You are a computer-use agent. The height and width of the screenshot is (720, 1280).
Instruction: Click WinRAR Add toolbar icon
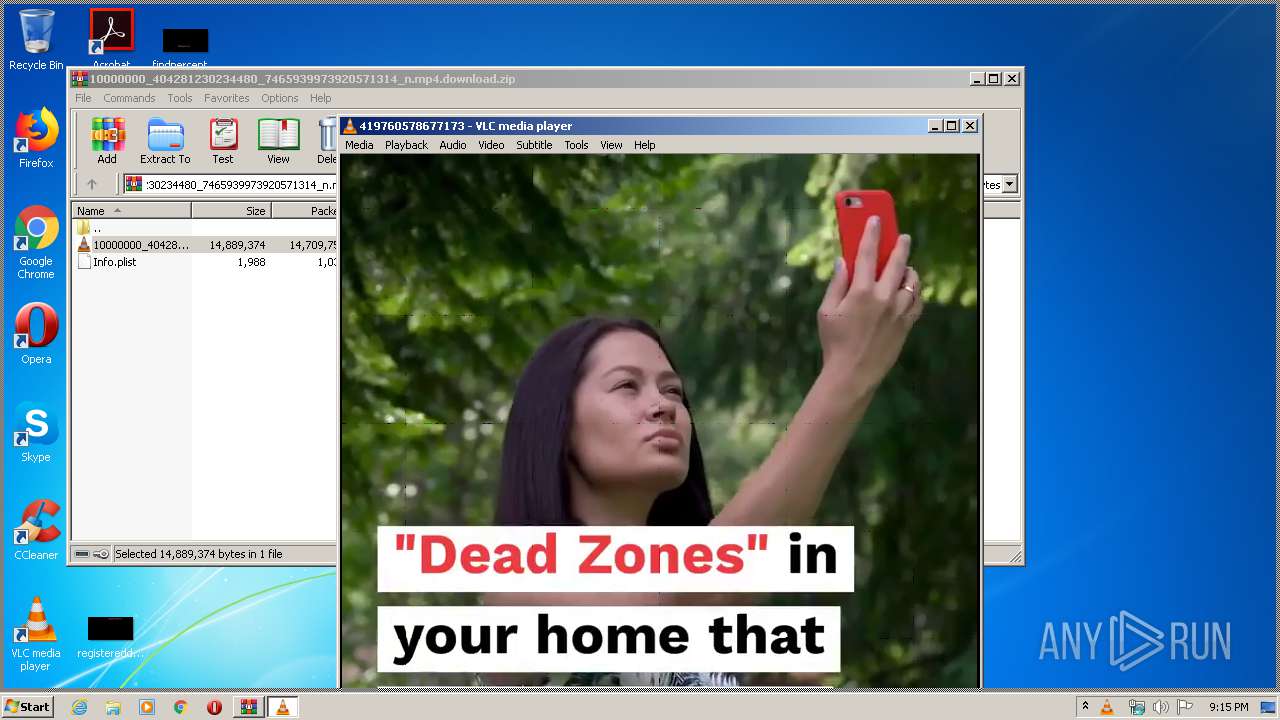pyautogui.click(x=107, y=140)
